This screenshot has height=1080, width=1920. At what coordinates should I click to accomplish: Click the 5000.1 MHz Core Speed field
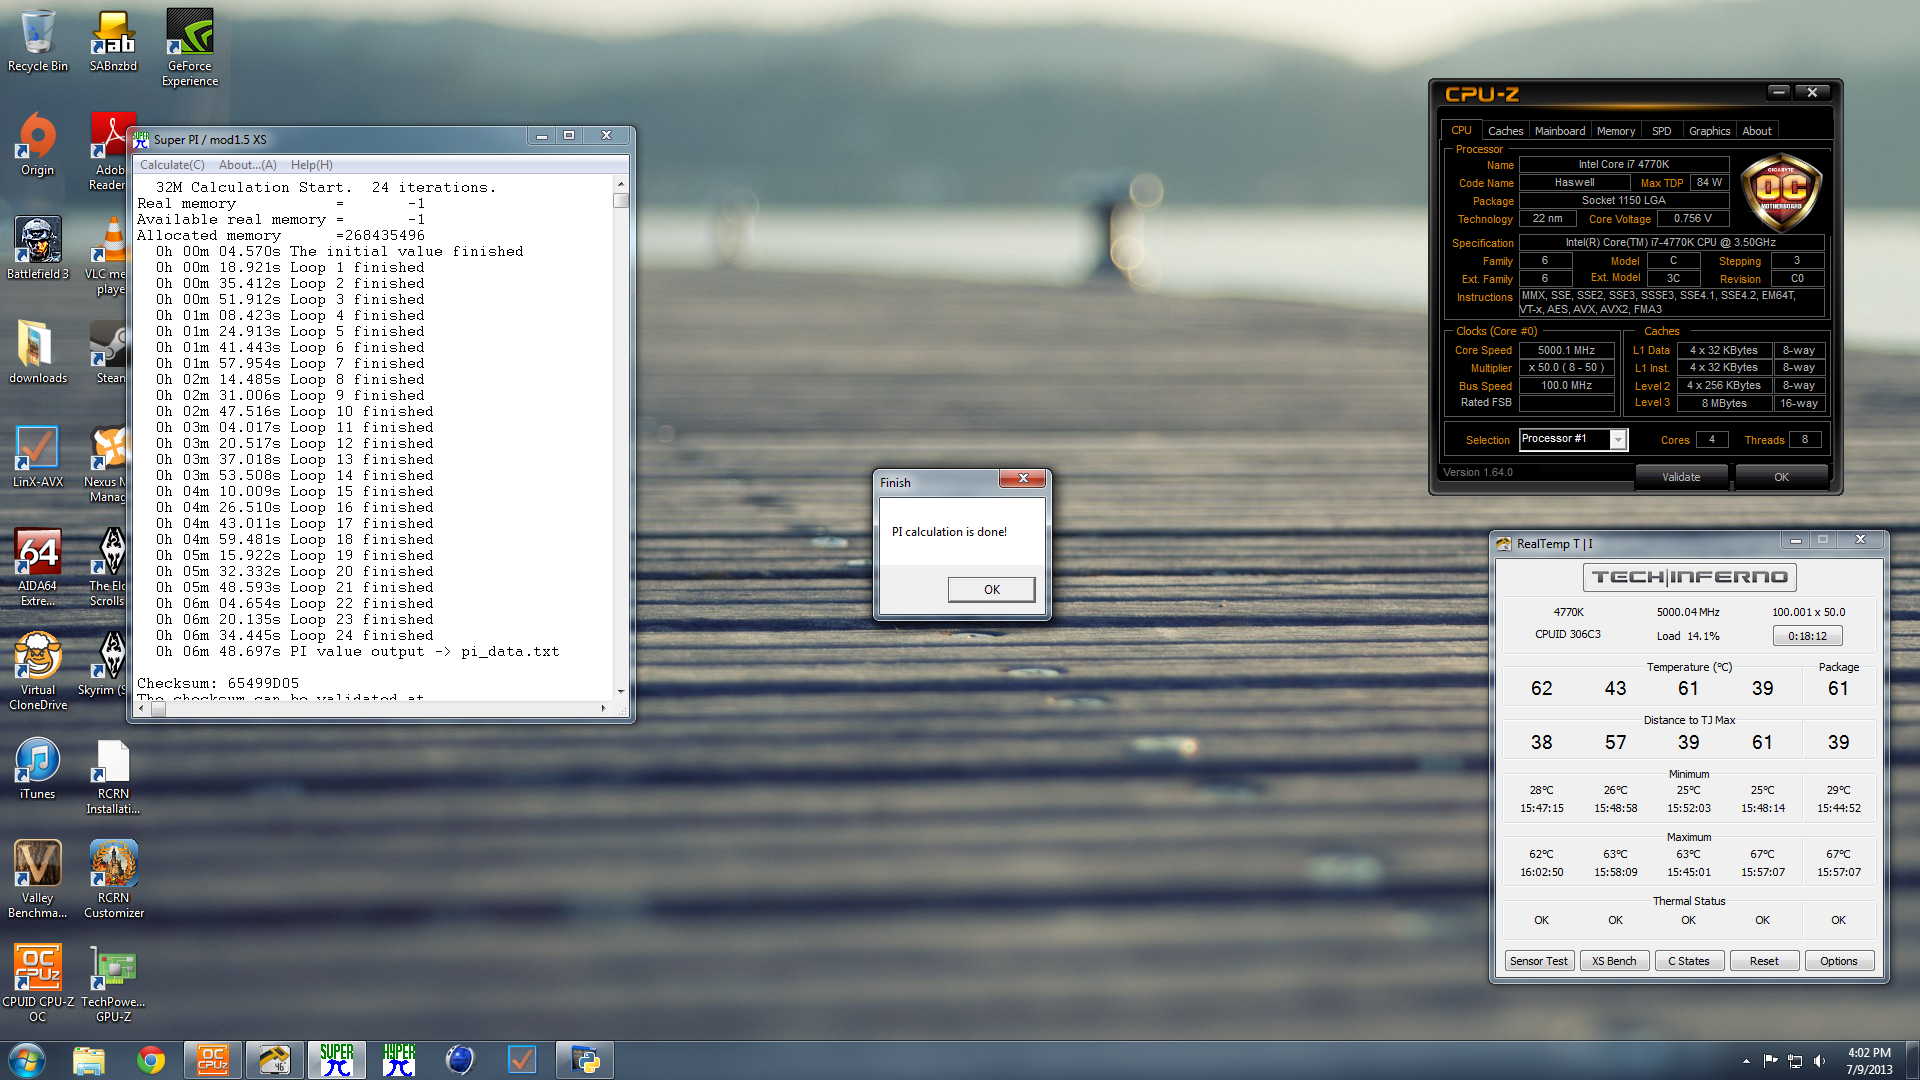(x=1566, y=350)
